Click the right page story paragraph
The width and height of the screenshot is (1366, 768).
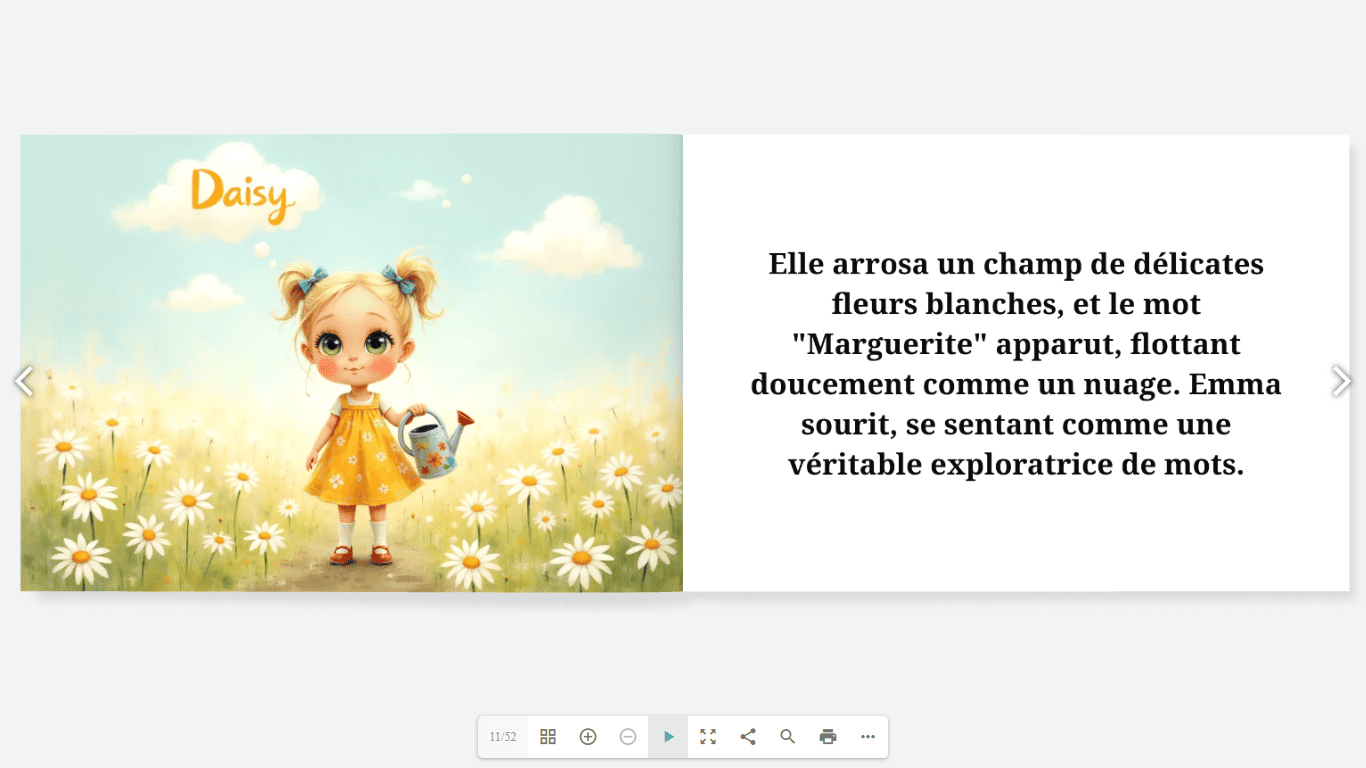tap(1016, 364)
